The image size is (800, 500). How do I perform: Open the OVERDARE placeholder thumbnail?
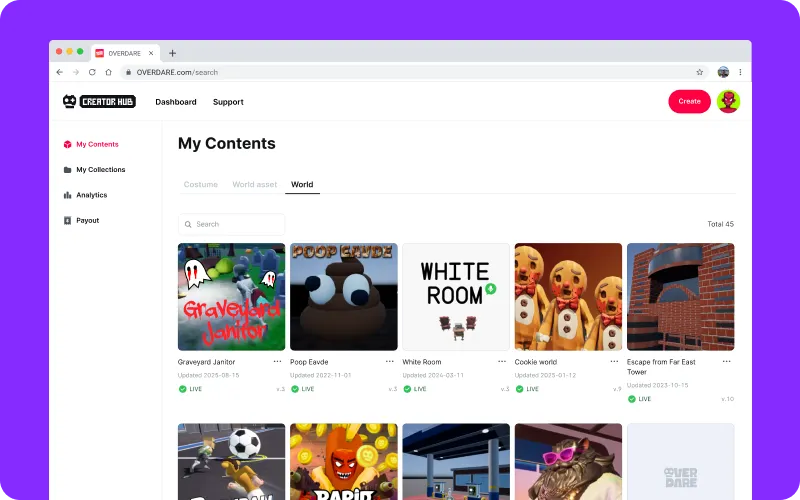point(680,462)
